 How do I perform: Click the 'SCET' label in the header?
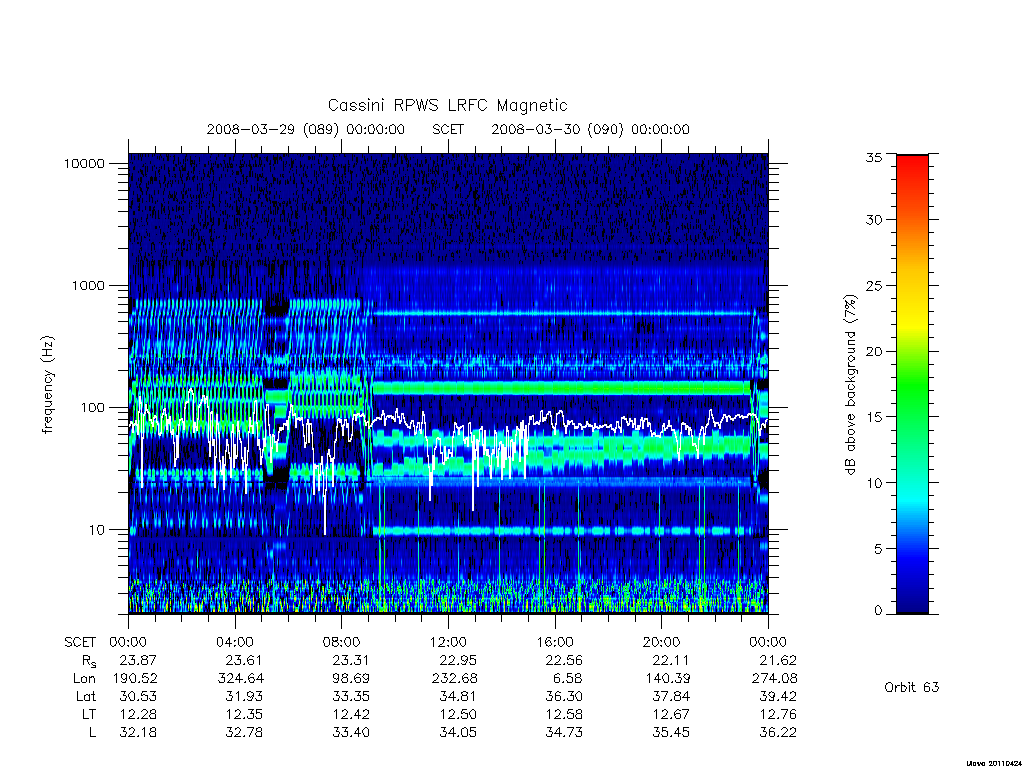point(448,129)
